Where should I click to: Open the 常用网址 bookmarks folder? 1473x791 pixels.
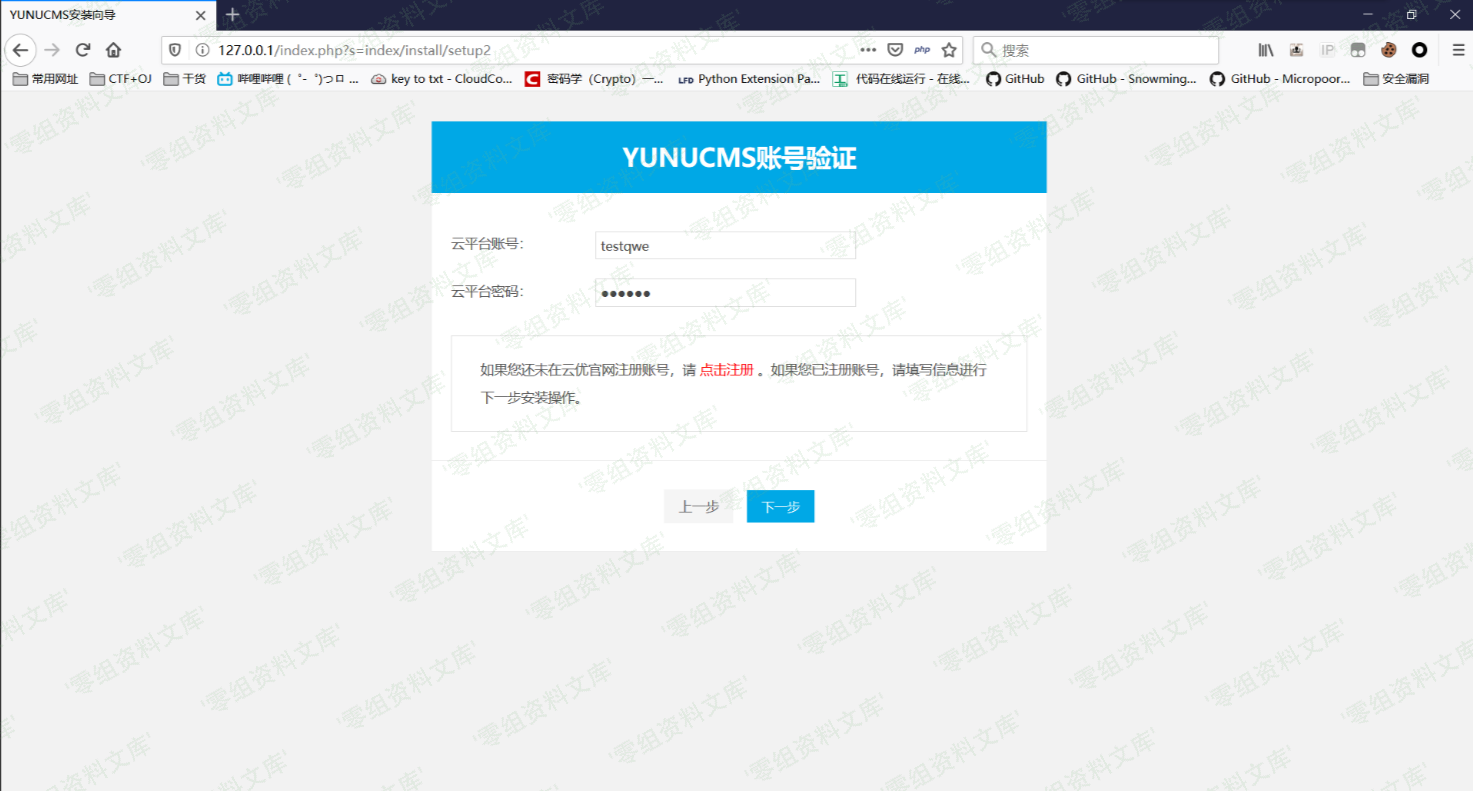pyautogui.click(x=45, y=79)
